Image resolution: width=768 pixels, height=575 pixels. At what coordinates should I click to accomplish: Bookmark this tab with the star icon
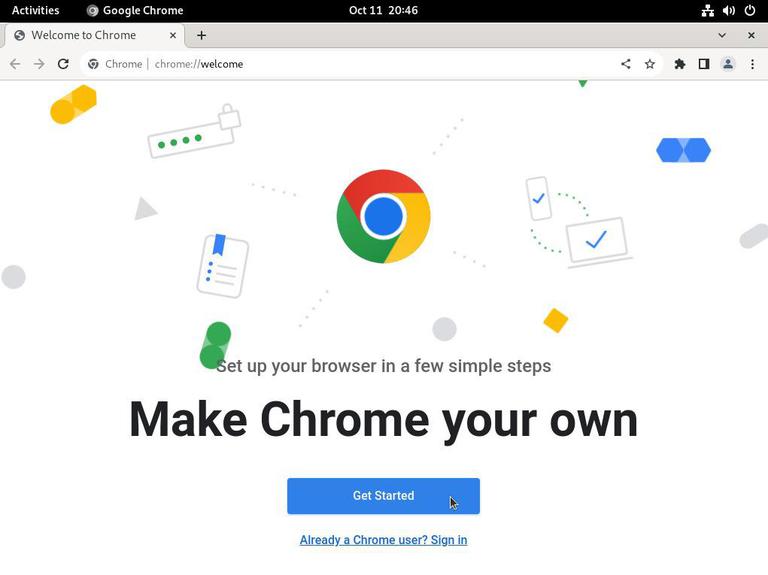(x=649, y=64)
